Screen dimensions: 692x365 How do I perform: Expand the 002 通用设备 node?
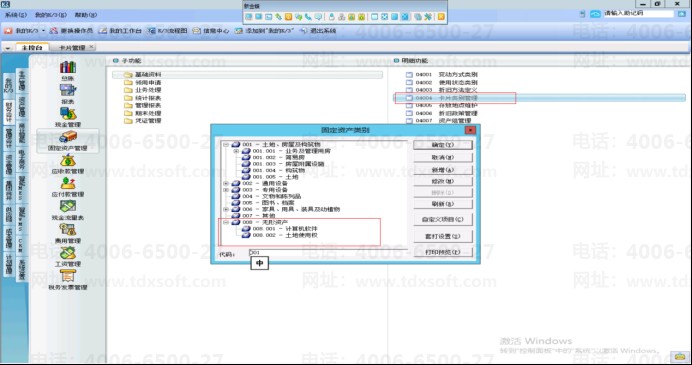click(226, 183)
